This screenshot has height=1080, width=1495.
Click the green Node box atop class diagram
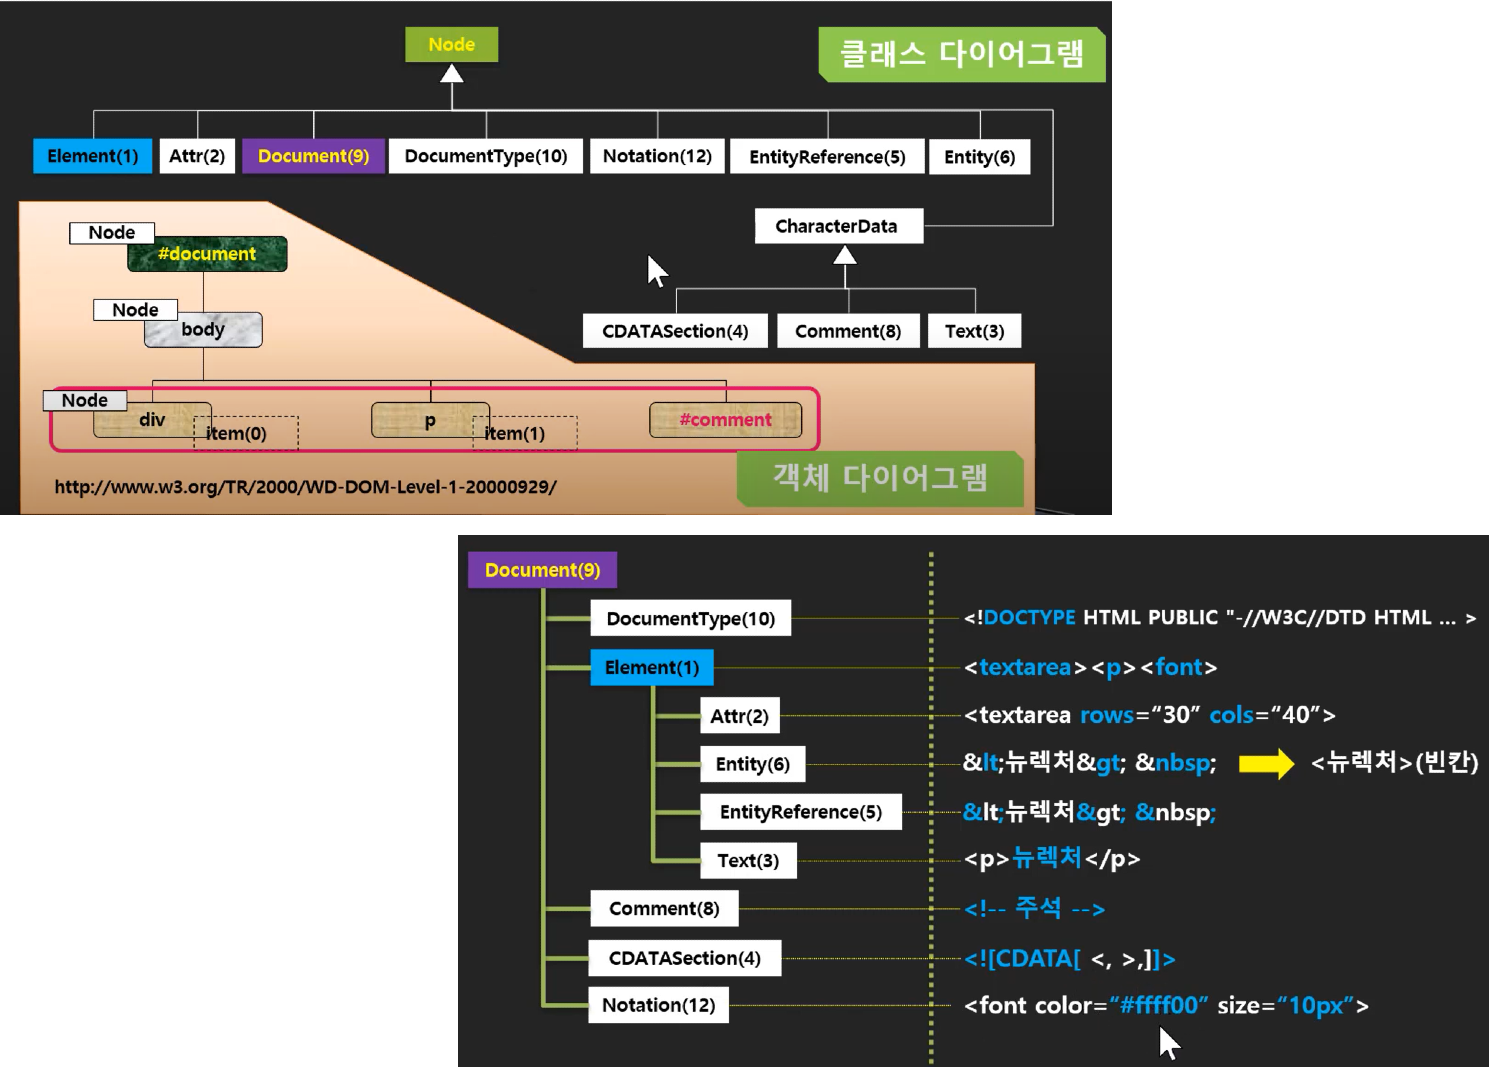pyautogui.click(x=451, y=44)
